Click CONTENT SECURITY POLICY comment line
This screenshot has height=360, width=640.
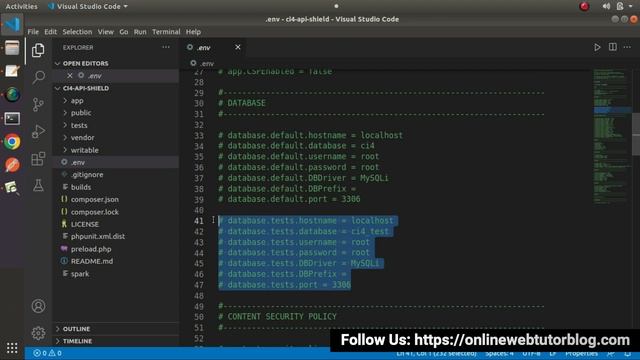click(277, 317)
